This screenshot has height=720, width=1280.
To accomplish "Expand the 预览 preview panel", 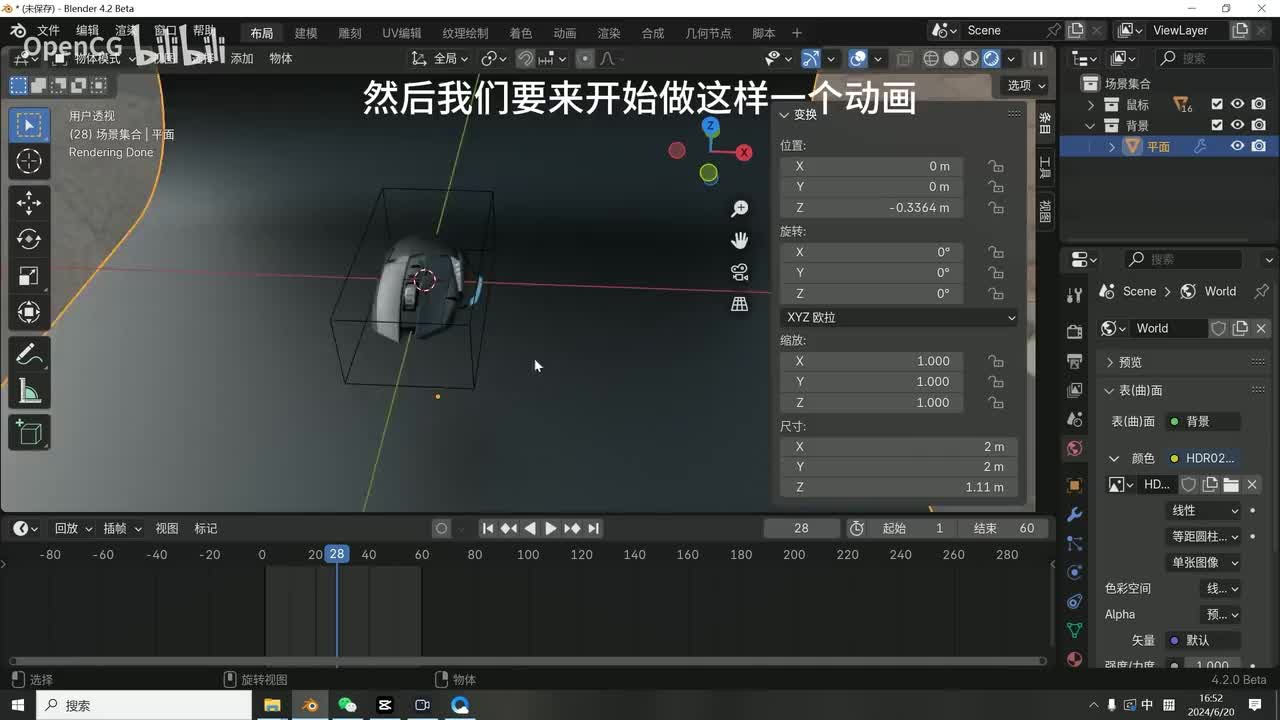I will click(1129, 362).
